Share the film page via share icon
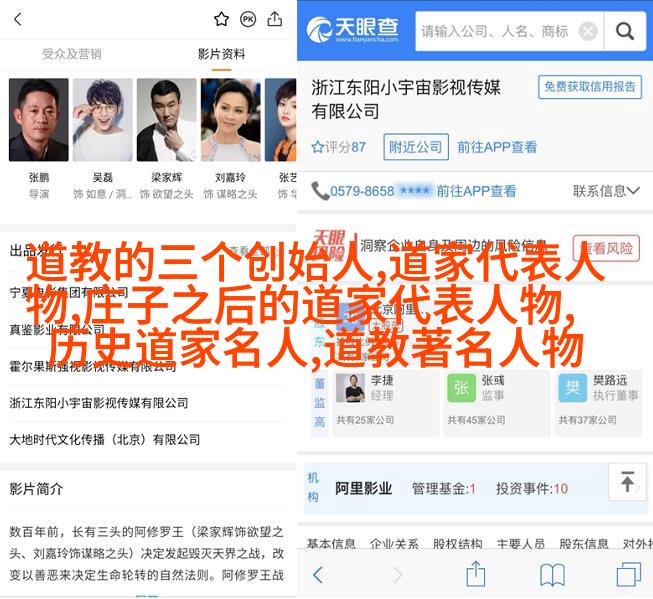 click(274, 19)
